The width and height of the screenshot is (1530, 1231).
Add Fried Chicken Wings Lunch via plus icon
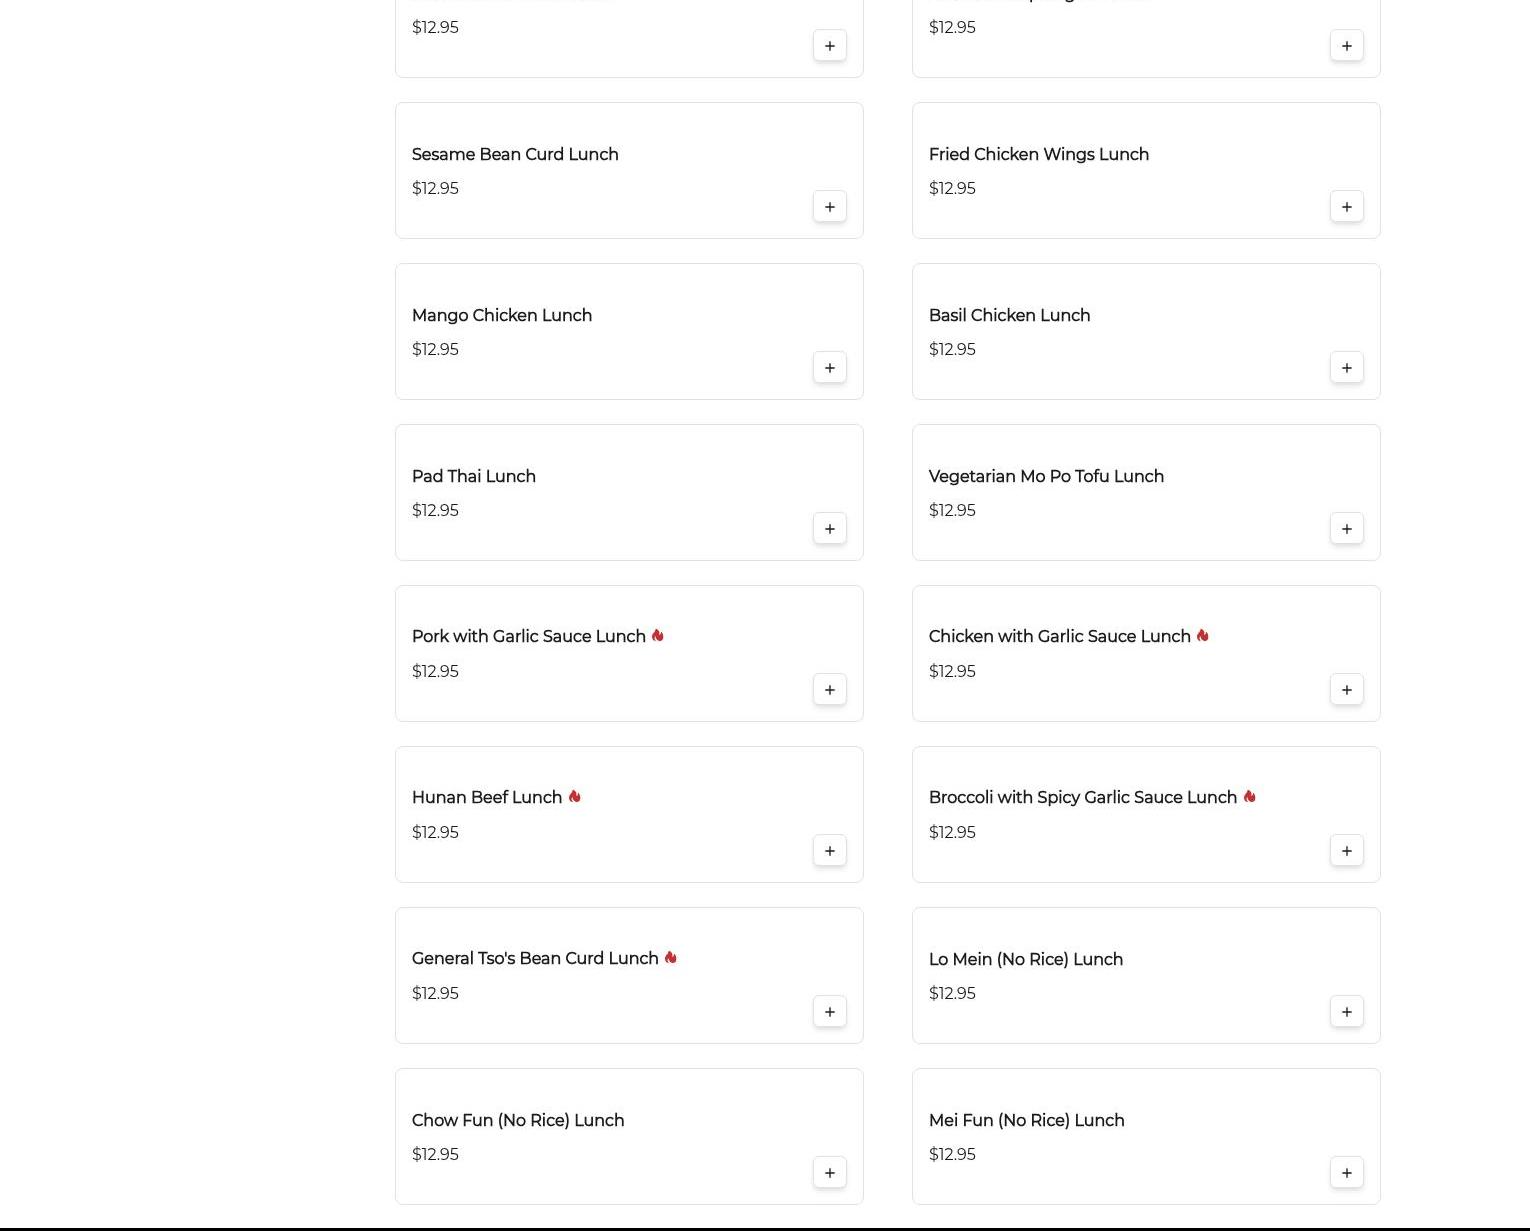point(1347,207)
